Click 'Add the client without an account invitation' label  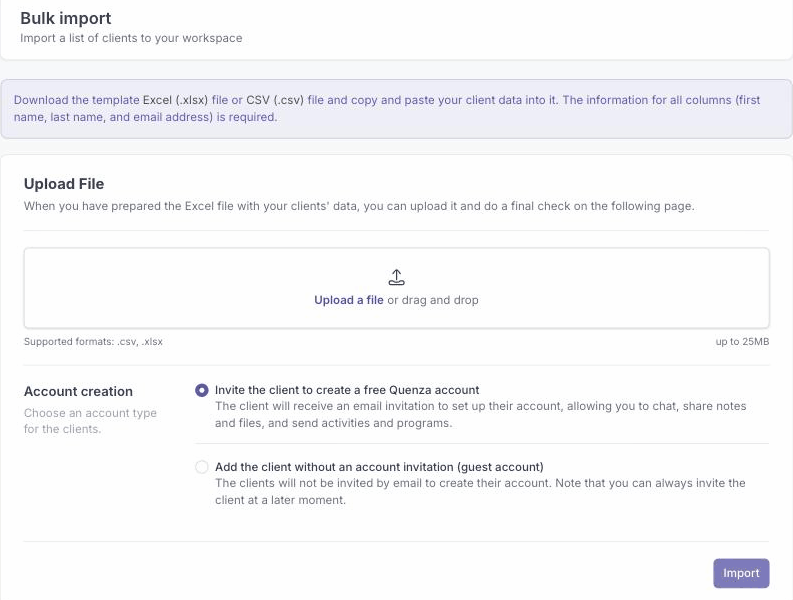pos(379,467)
